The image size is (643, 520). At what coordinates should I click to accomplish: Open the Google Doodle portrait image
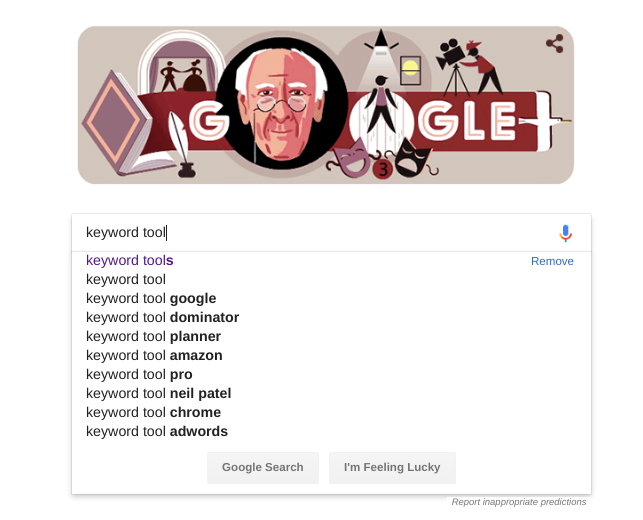[281, 104]
